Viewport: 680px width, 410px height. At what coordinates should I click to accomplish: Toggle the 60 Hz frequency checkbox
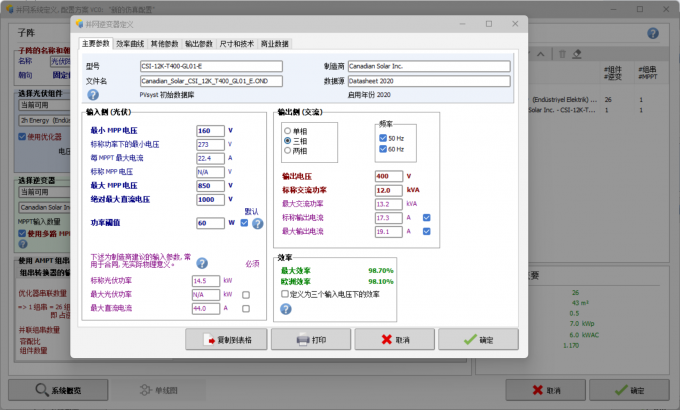pos(383,150)
